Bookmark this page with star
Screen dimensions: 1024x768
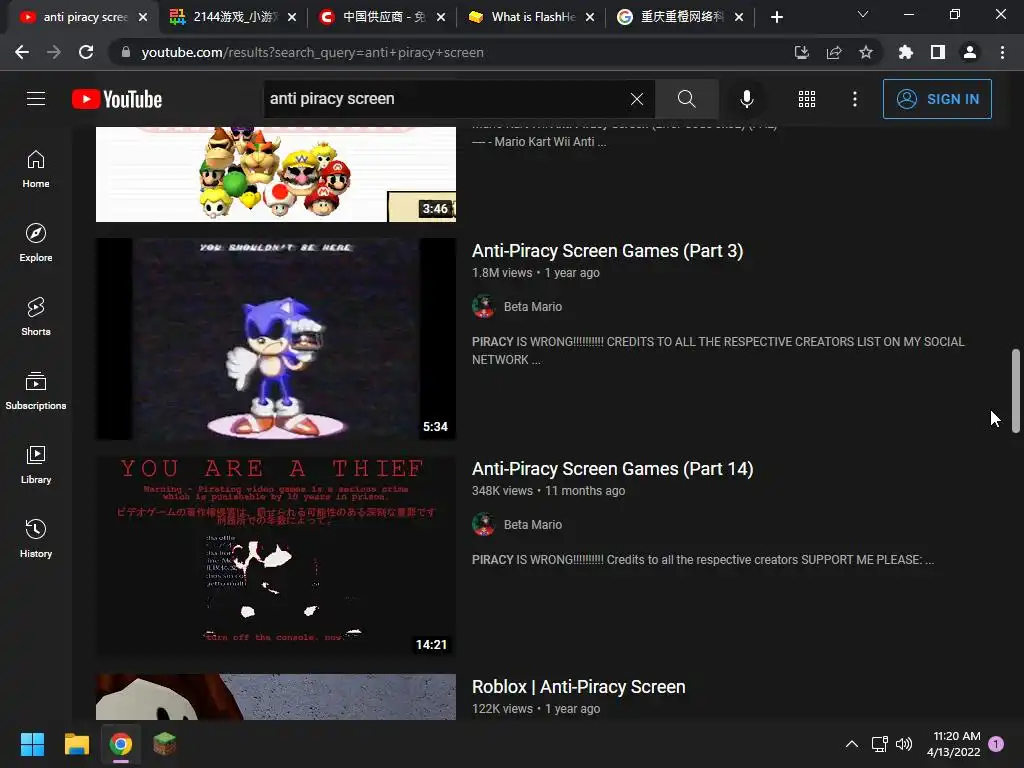pos(866,52)
